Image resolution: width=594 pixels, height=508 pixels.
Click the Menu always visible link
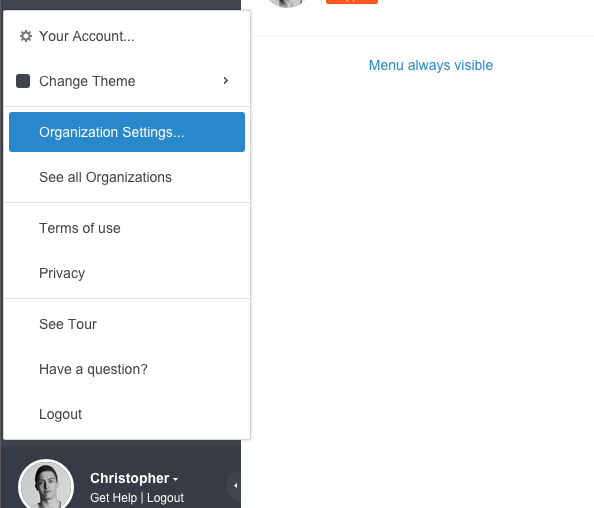coord(431,65)
